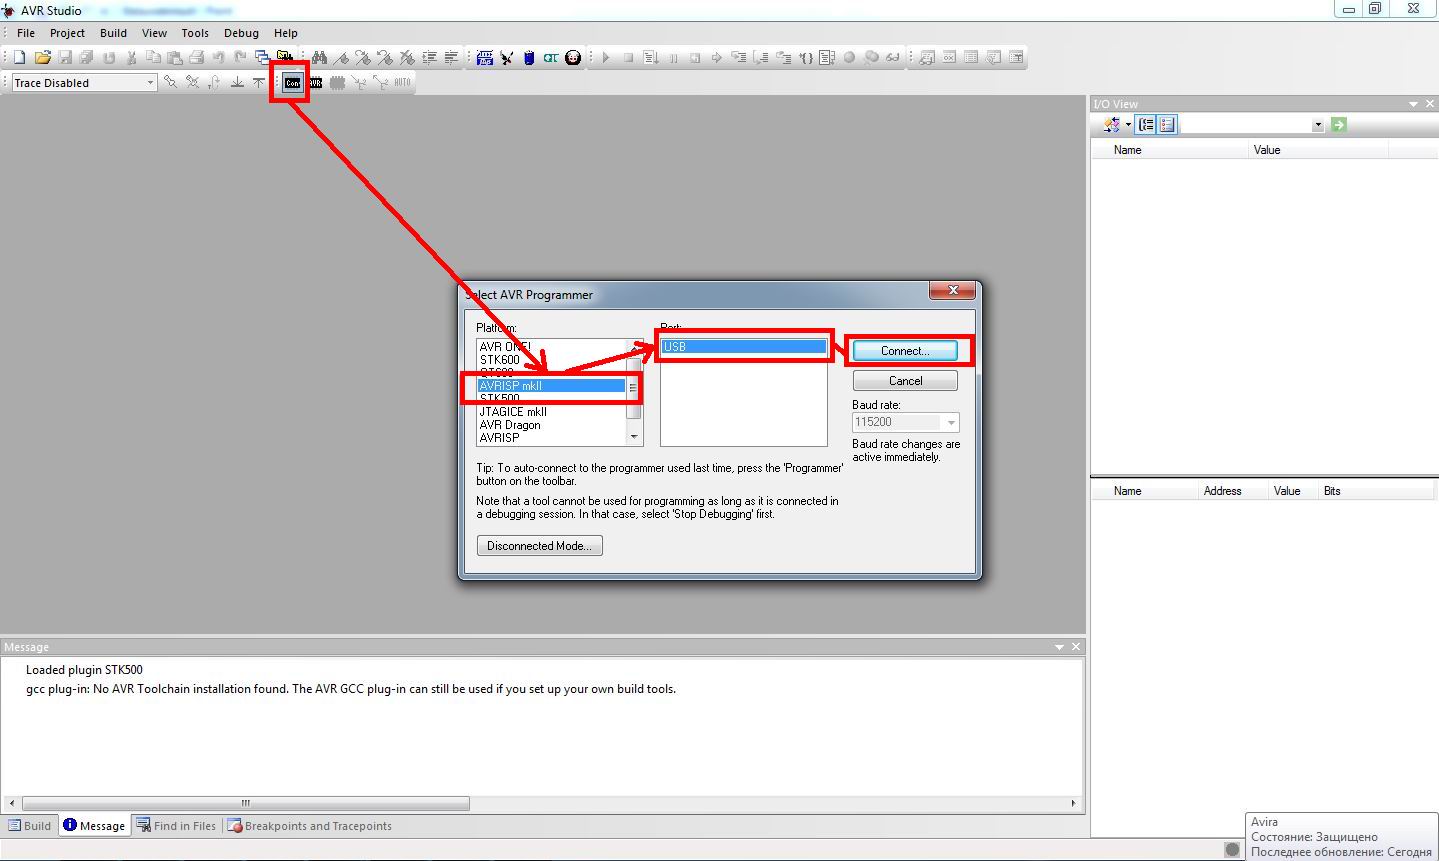The width and height of the screenshot is (1439, 861).
Task: Click the Connect... button
Action: (x=905, y=351)
